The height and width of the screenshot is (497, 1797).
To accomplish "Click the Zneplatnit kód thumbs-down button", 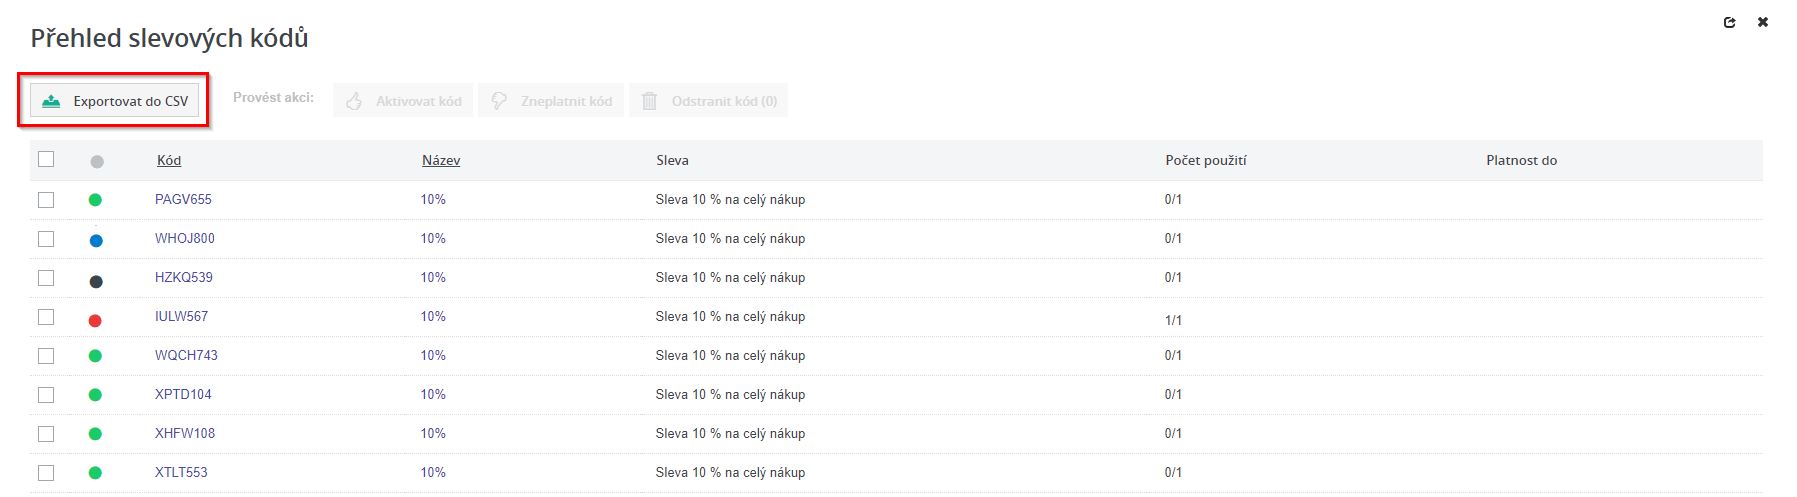I will coord(551,101).
